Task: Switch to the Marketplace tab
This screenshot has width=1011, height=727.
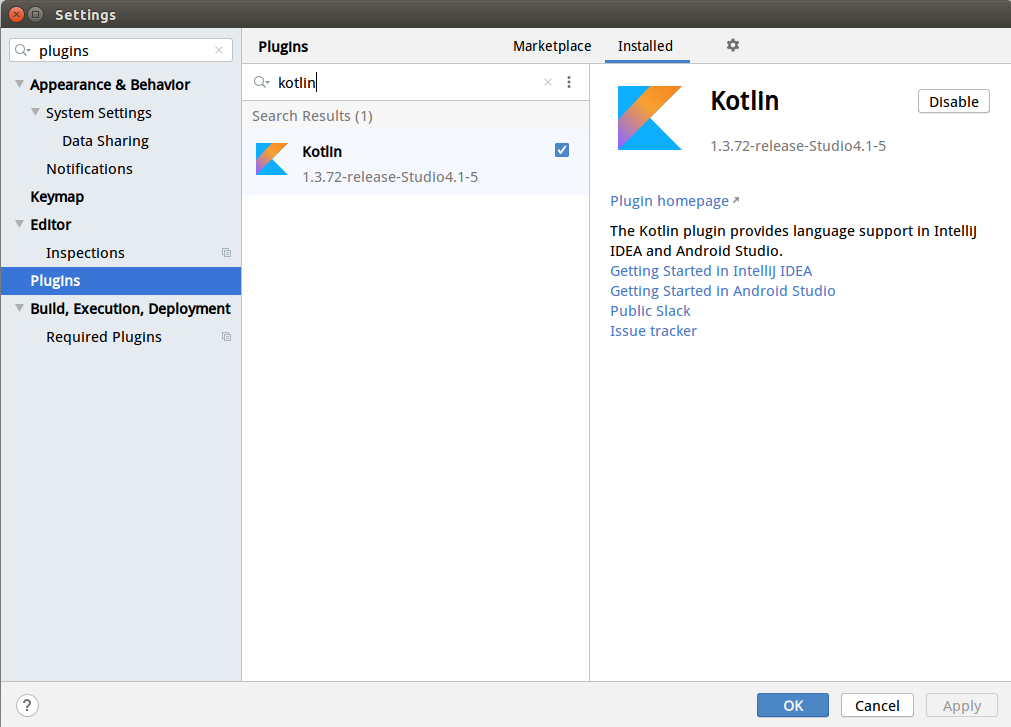Action: (552, 46)
